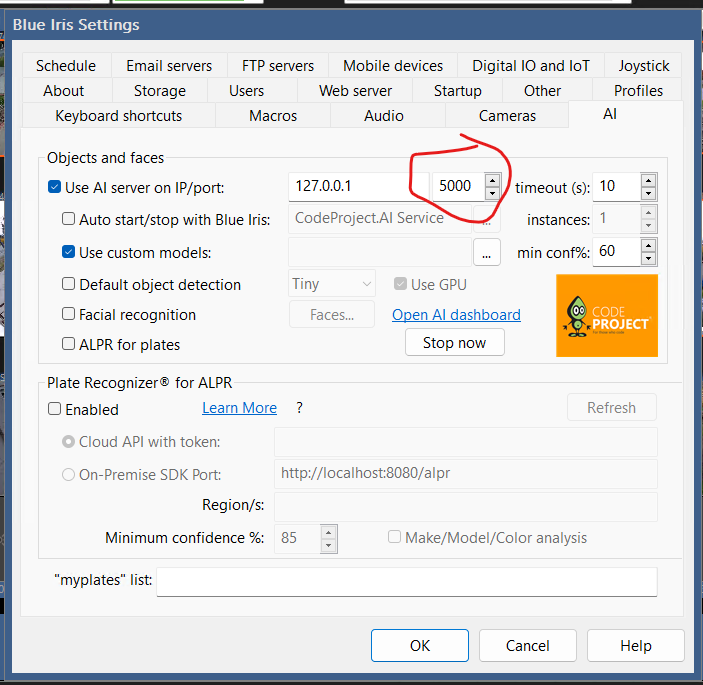Increase the min conf% value
The width and height of the screenshot is (703, 685).
(x=648, y=246)
